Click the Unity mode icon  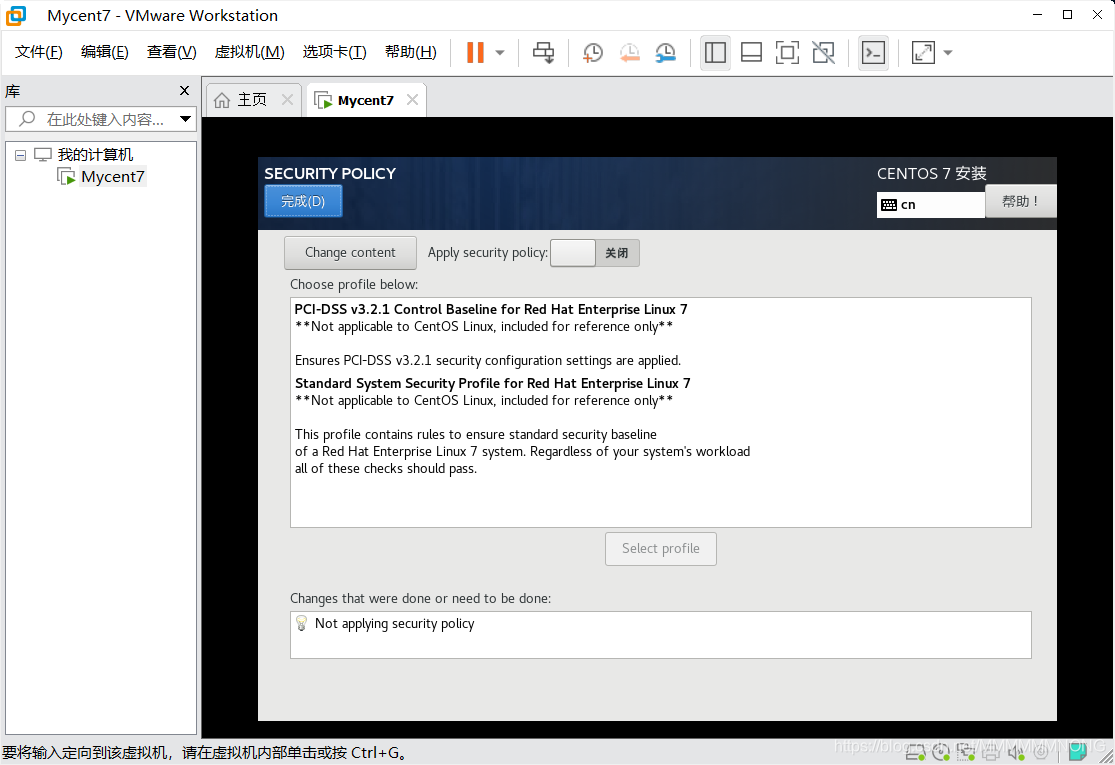tap(823, 53)
